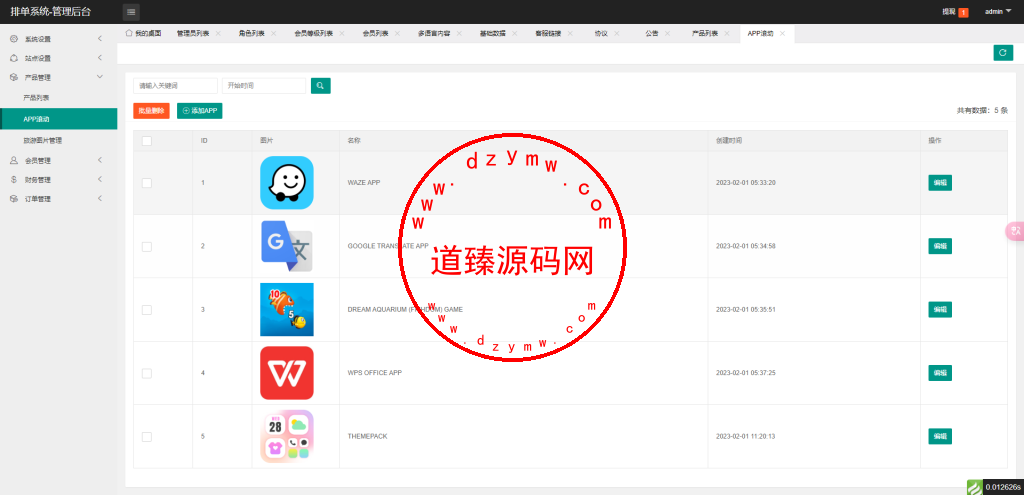Click the pink translate floating icon
This screenshot has height=495, width=1024.
(x=1016, y=231)
